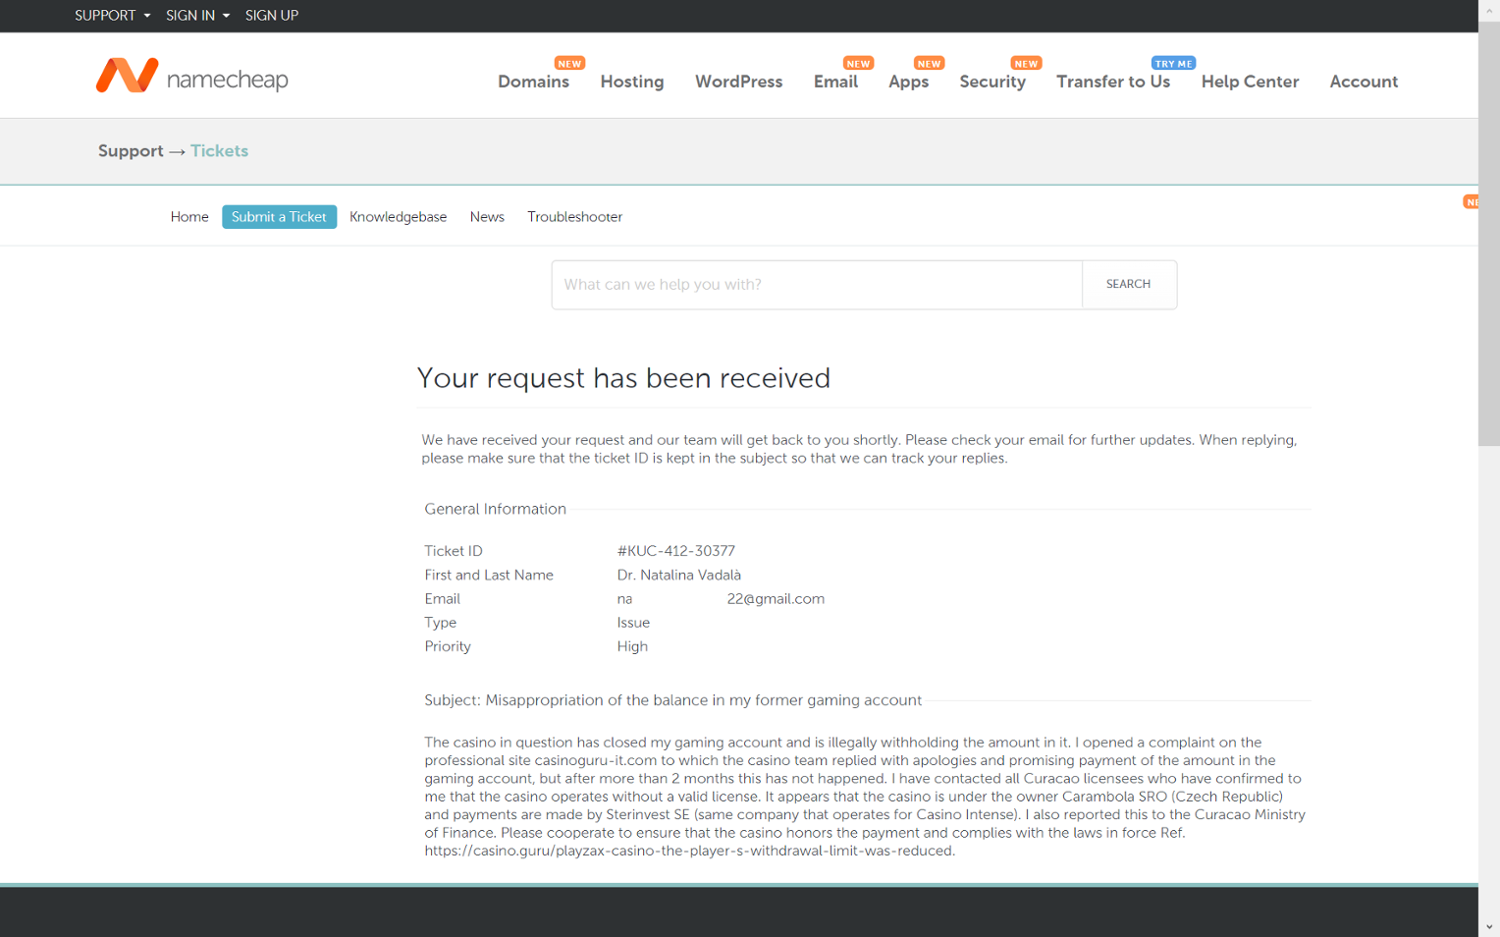Open the WordPress menu
Screen dimensions: 1500x937
pyautogui.click(x=739, y=82)
